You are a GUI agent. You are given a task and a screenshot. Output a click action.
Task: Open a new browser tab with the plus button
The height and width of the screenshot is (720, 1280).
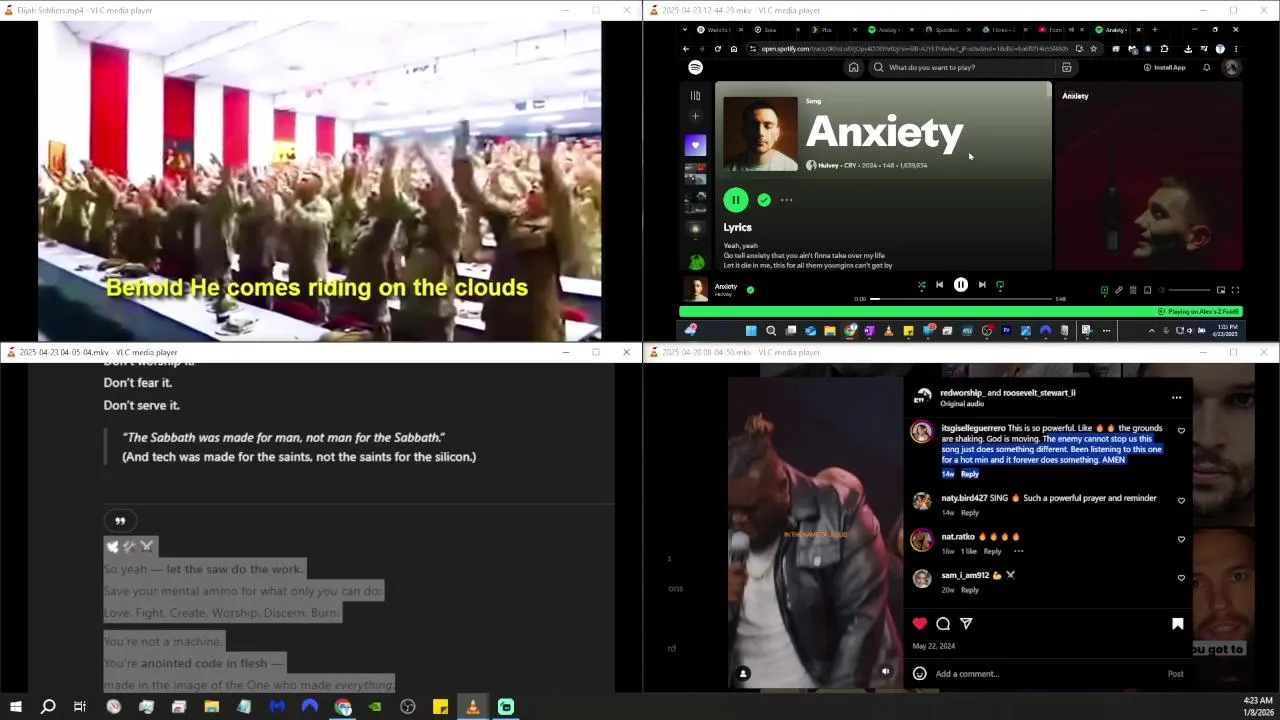click(x=1155, y=30)
